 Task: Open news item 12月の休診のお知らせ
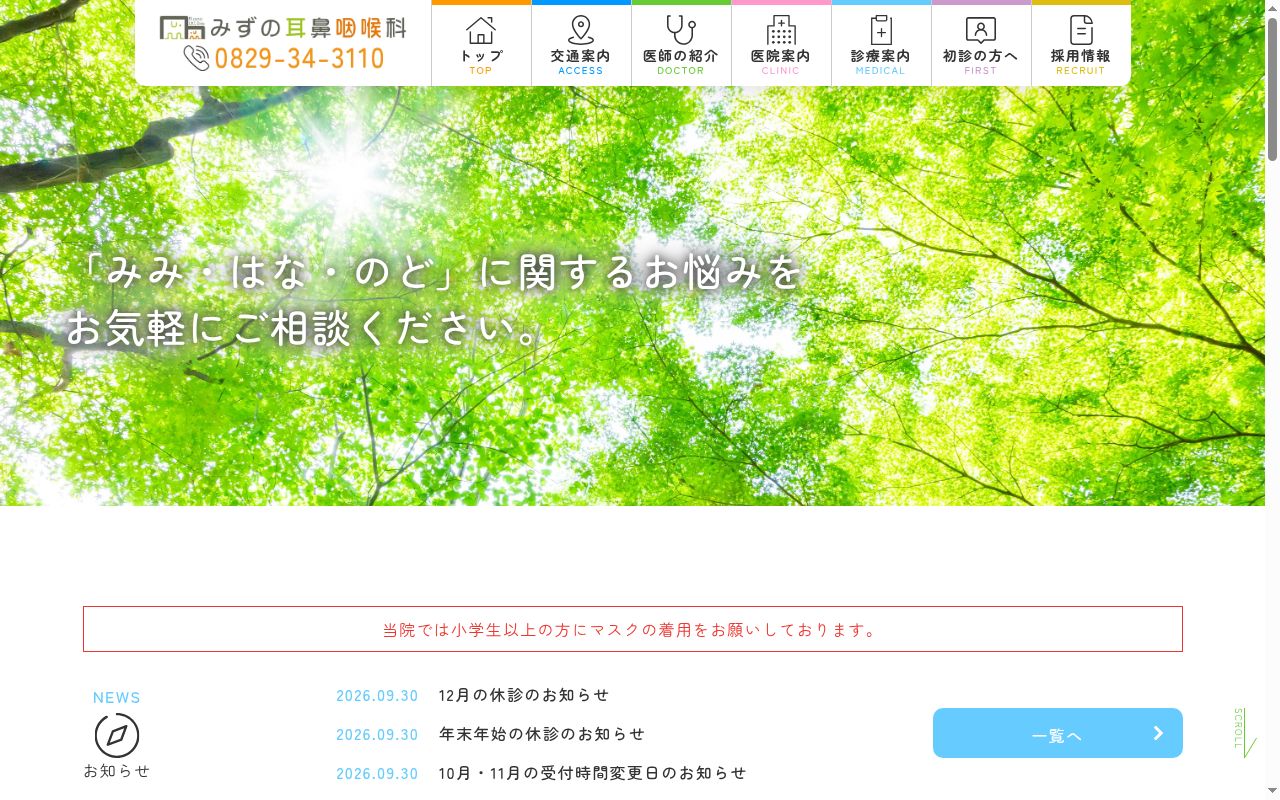coord(524,695)
